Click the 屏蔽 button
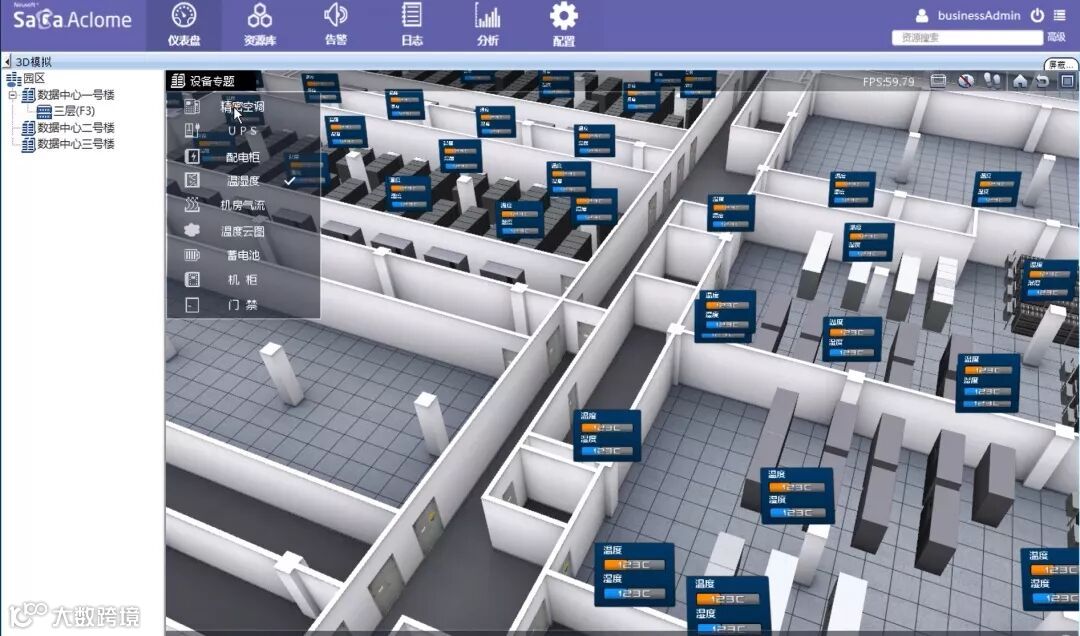The image size is (1080, 636). click(x=1061, y=64)
